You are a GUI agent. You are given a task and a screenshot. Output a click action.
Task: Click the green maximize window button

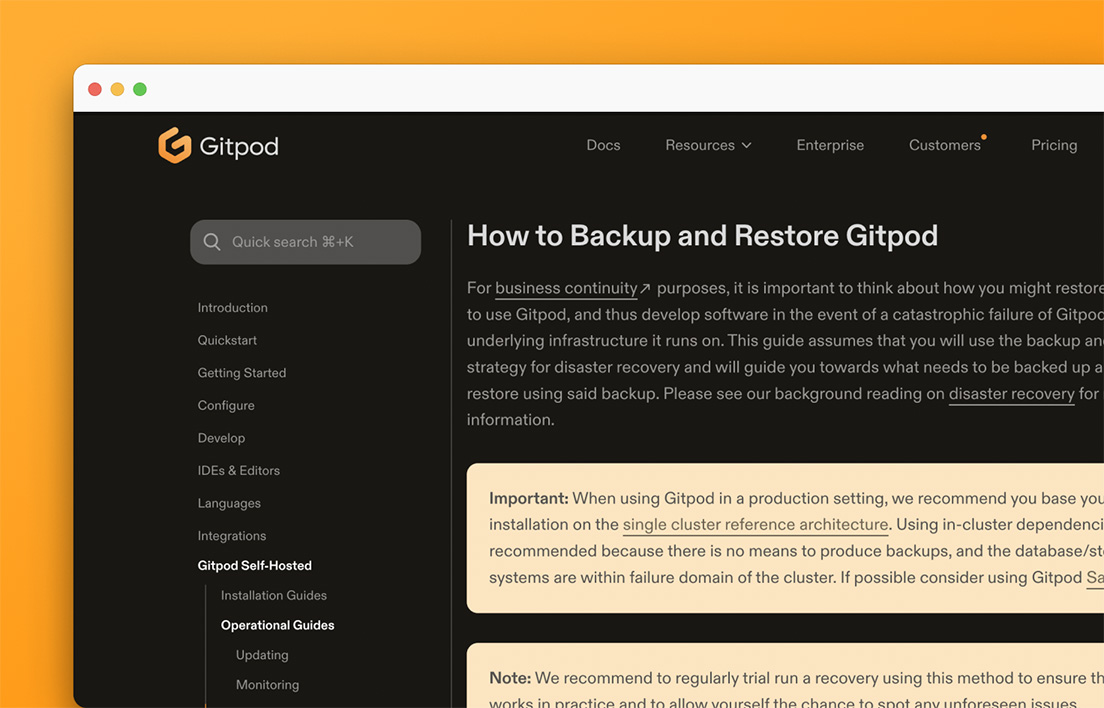click(x=140, y=89)
